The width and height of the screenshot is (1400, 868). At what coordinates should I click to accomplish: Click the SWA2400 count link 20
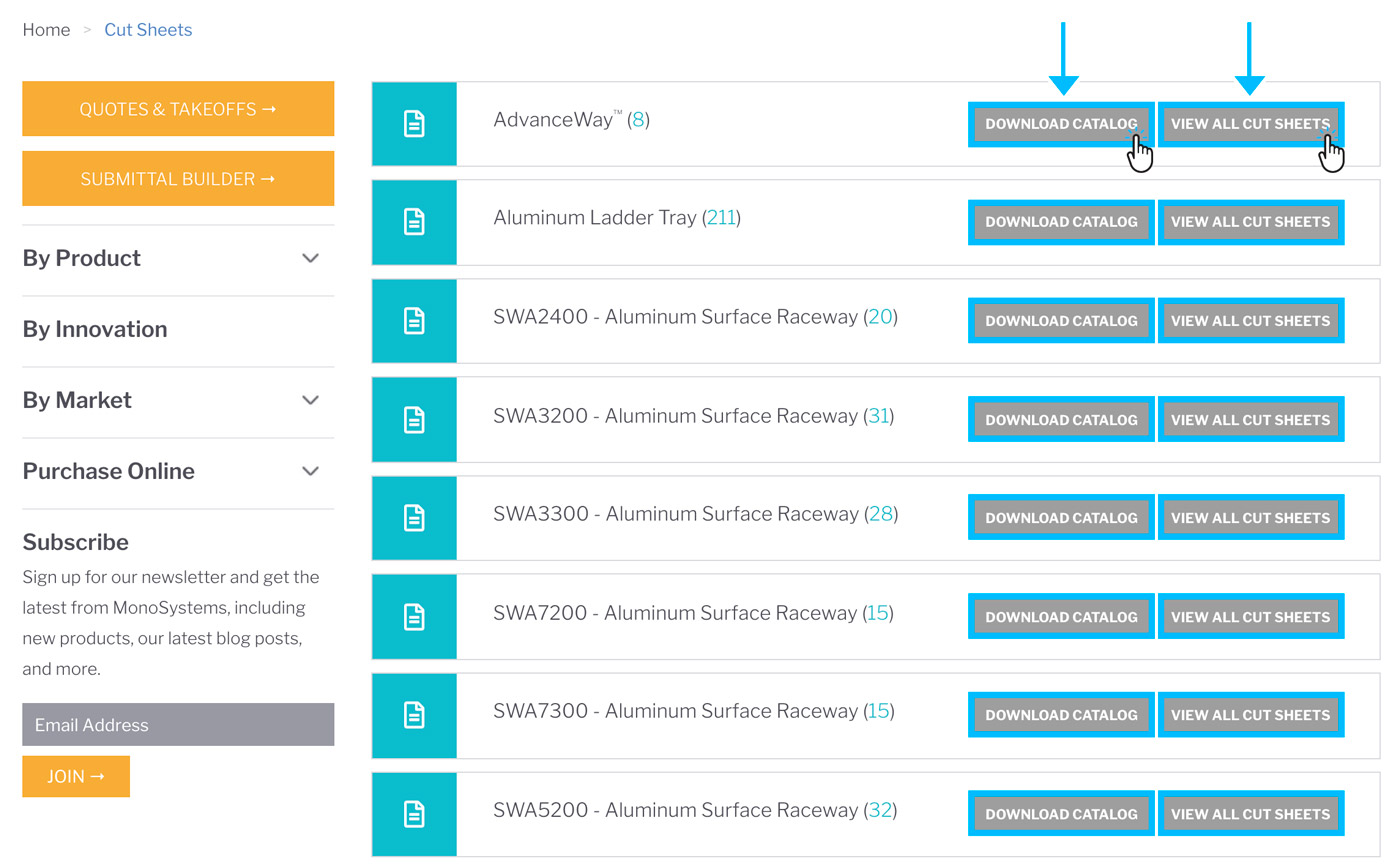point(880,317)
